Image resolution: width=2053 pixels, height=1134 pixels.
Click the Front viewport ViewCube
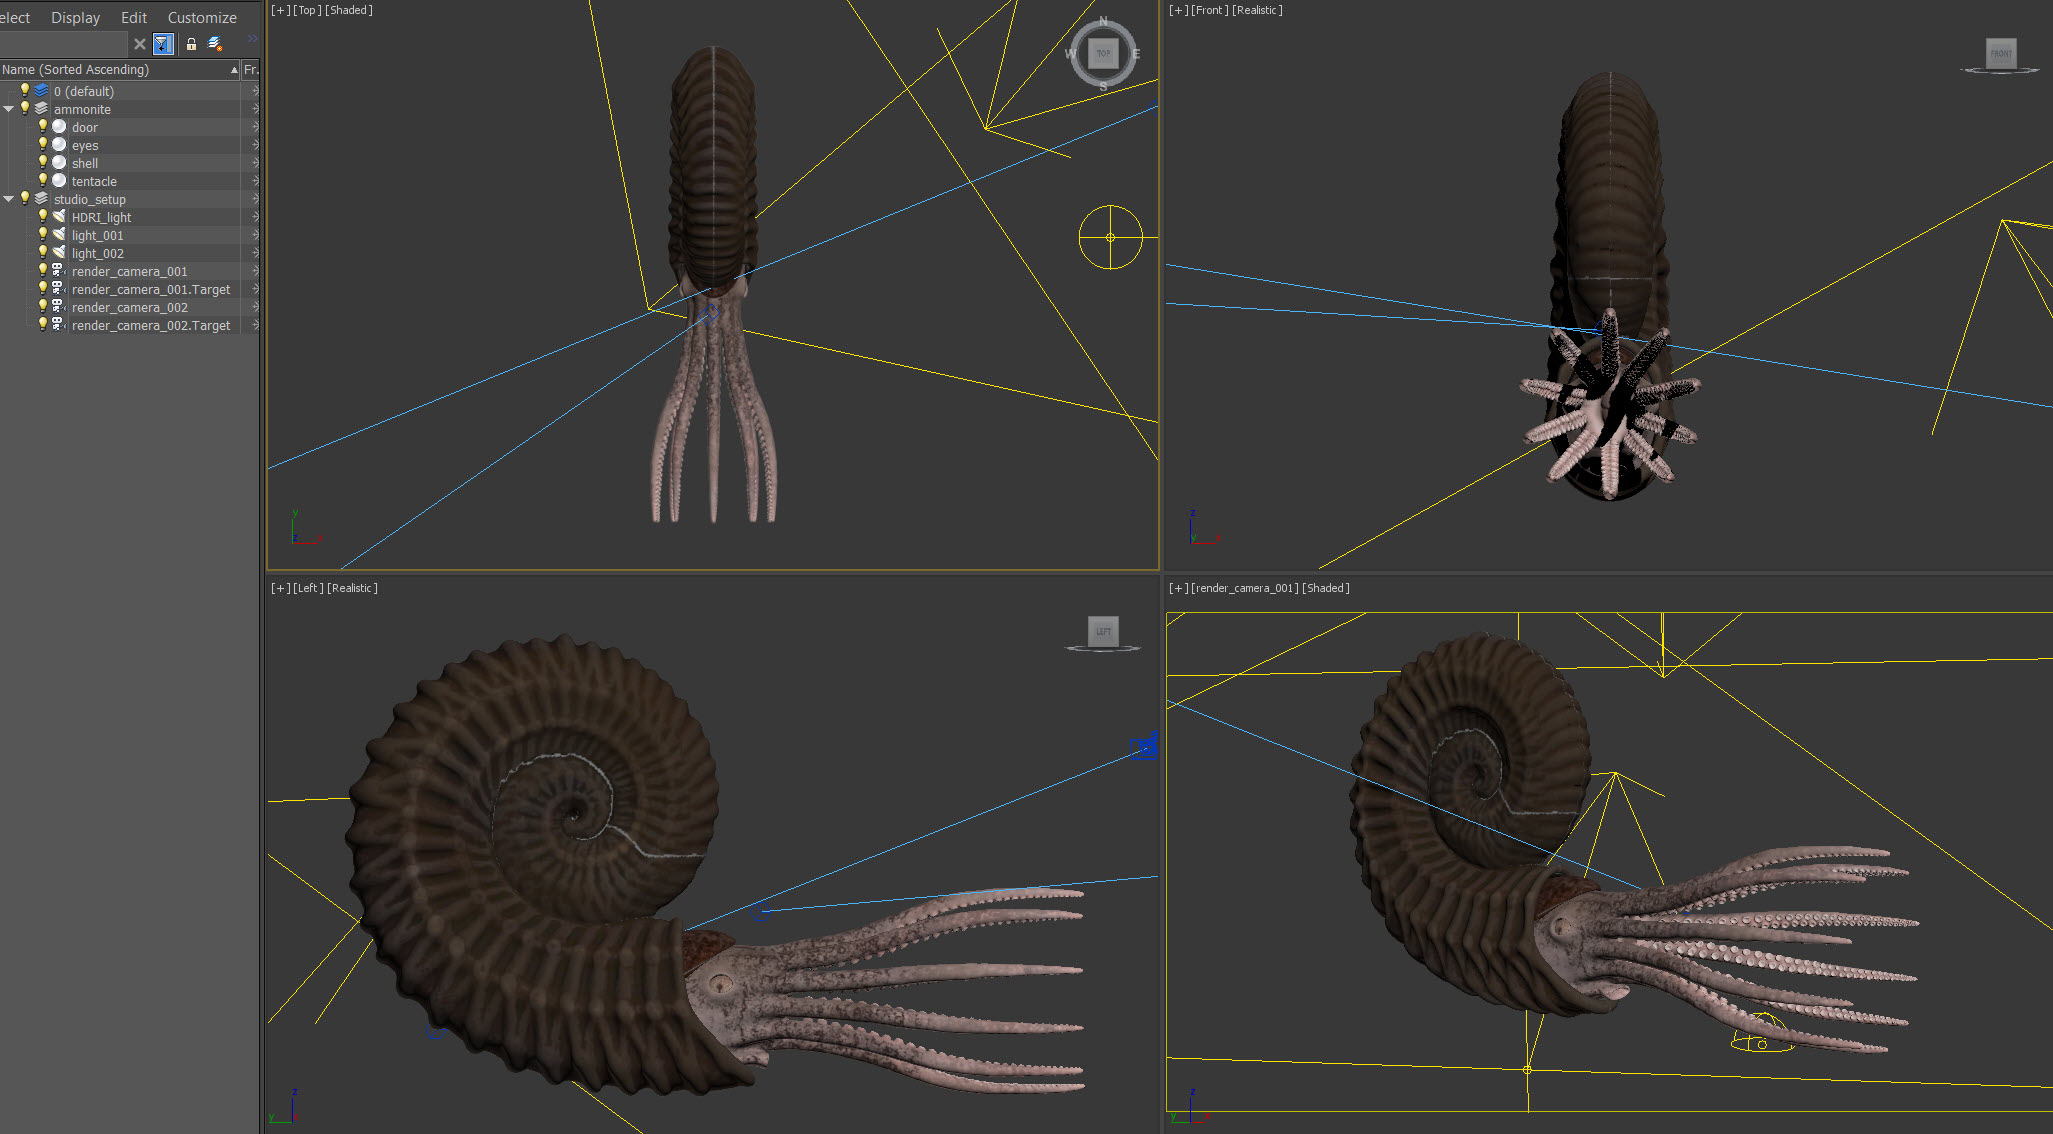click(2001, 55)
